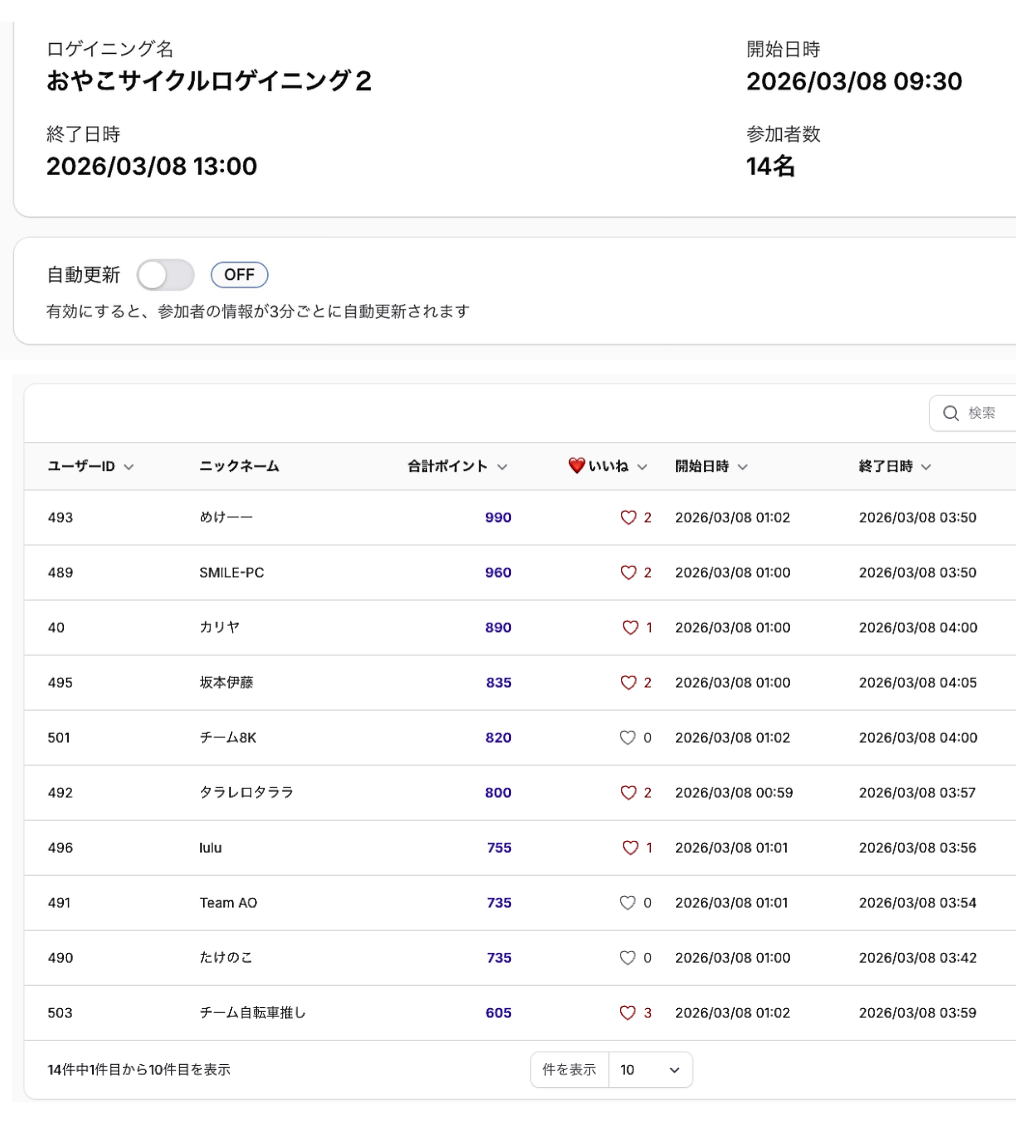Click total points 755
1016x1138 pixels.
(499, 848)
